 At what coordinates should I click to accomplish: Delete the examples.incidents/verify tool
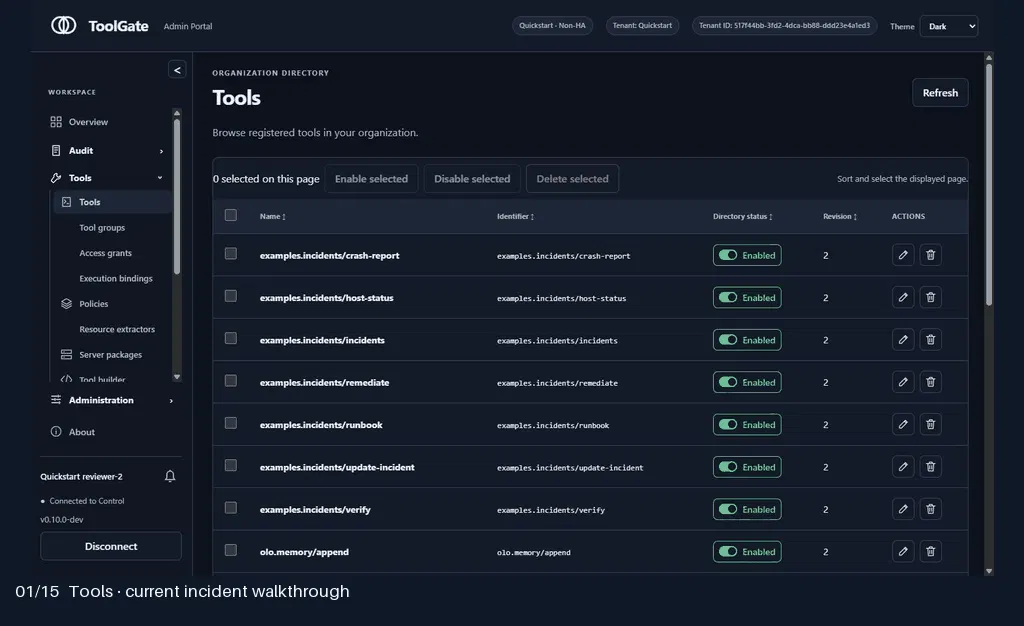(x=931, y=509)
